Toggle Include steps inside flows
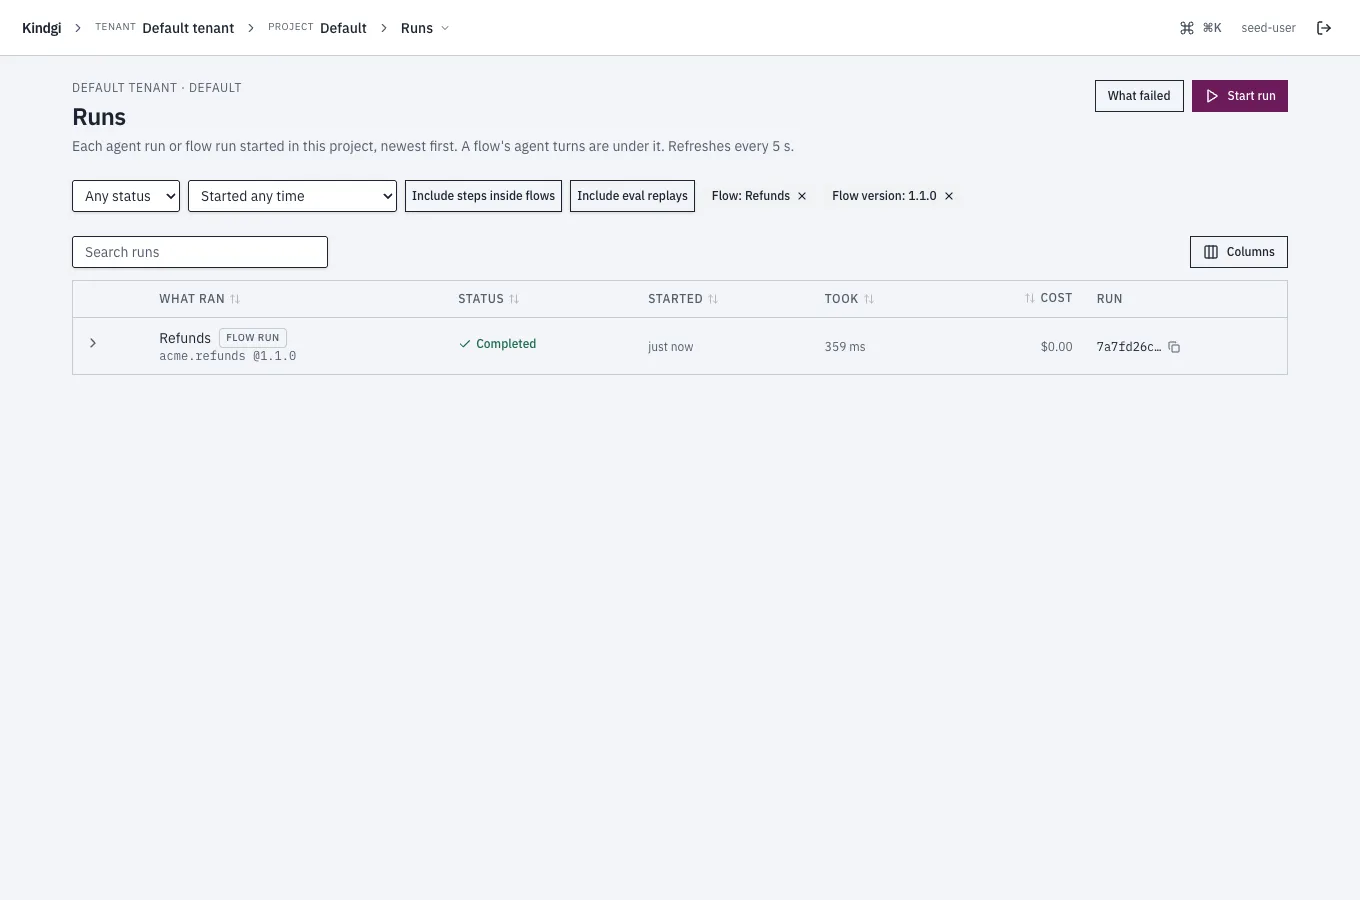Screen dimensions: 1360x900 pos(483,196)
